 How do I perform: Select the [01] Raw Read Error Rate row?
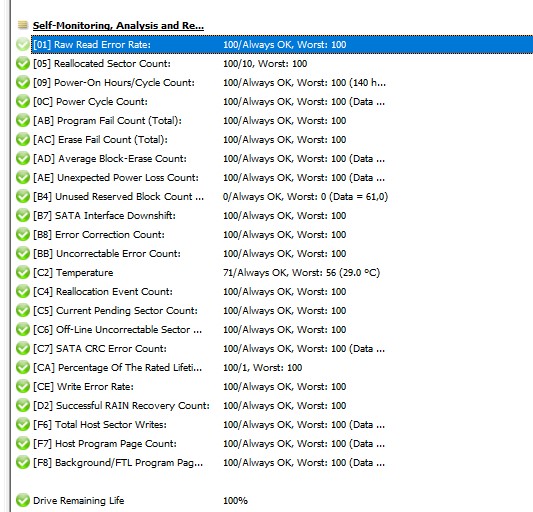tap(282, 45)
